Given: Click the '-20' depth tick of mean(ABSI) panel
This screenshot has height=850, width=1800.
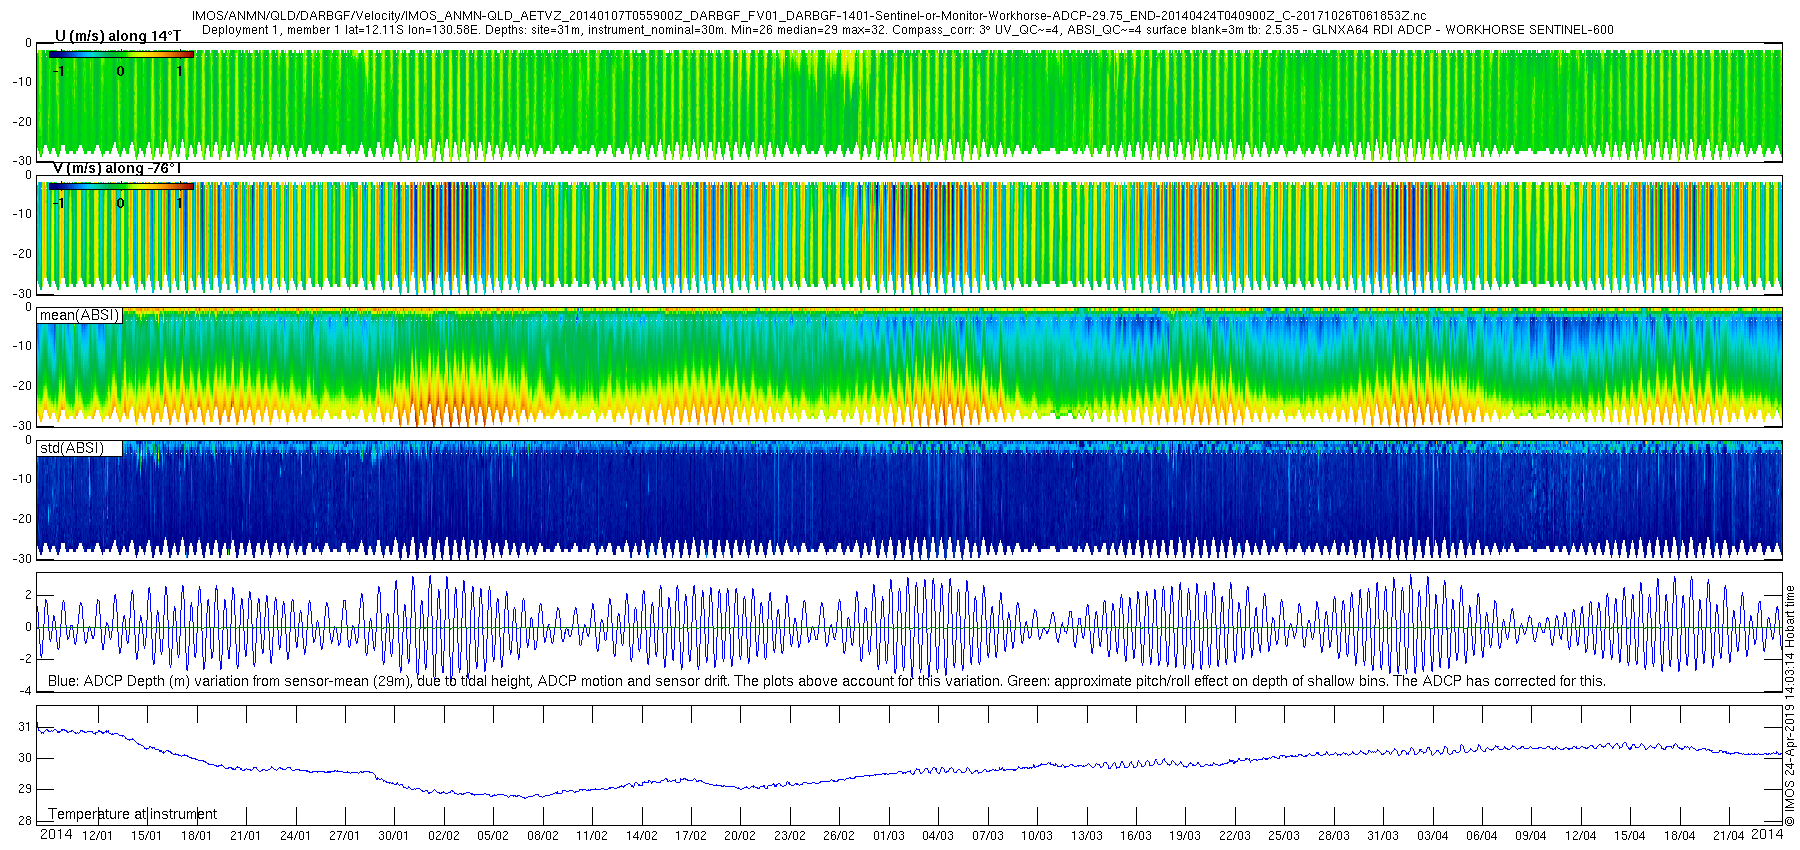Looking at the screenshot, I should (22, 386).
